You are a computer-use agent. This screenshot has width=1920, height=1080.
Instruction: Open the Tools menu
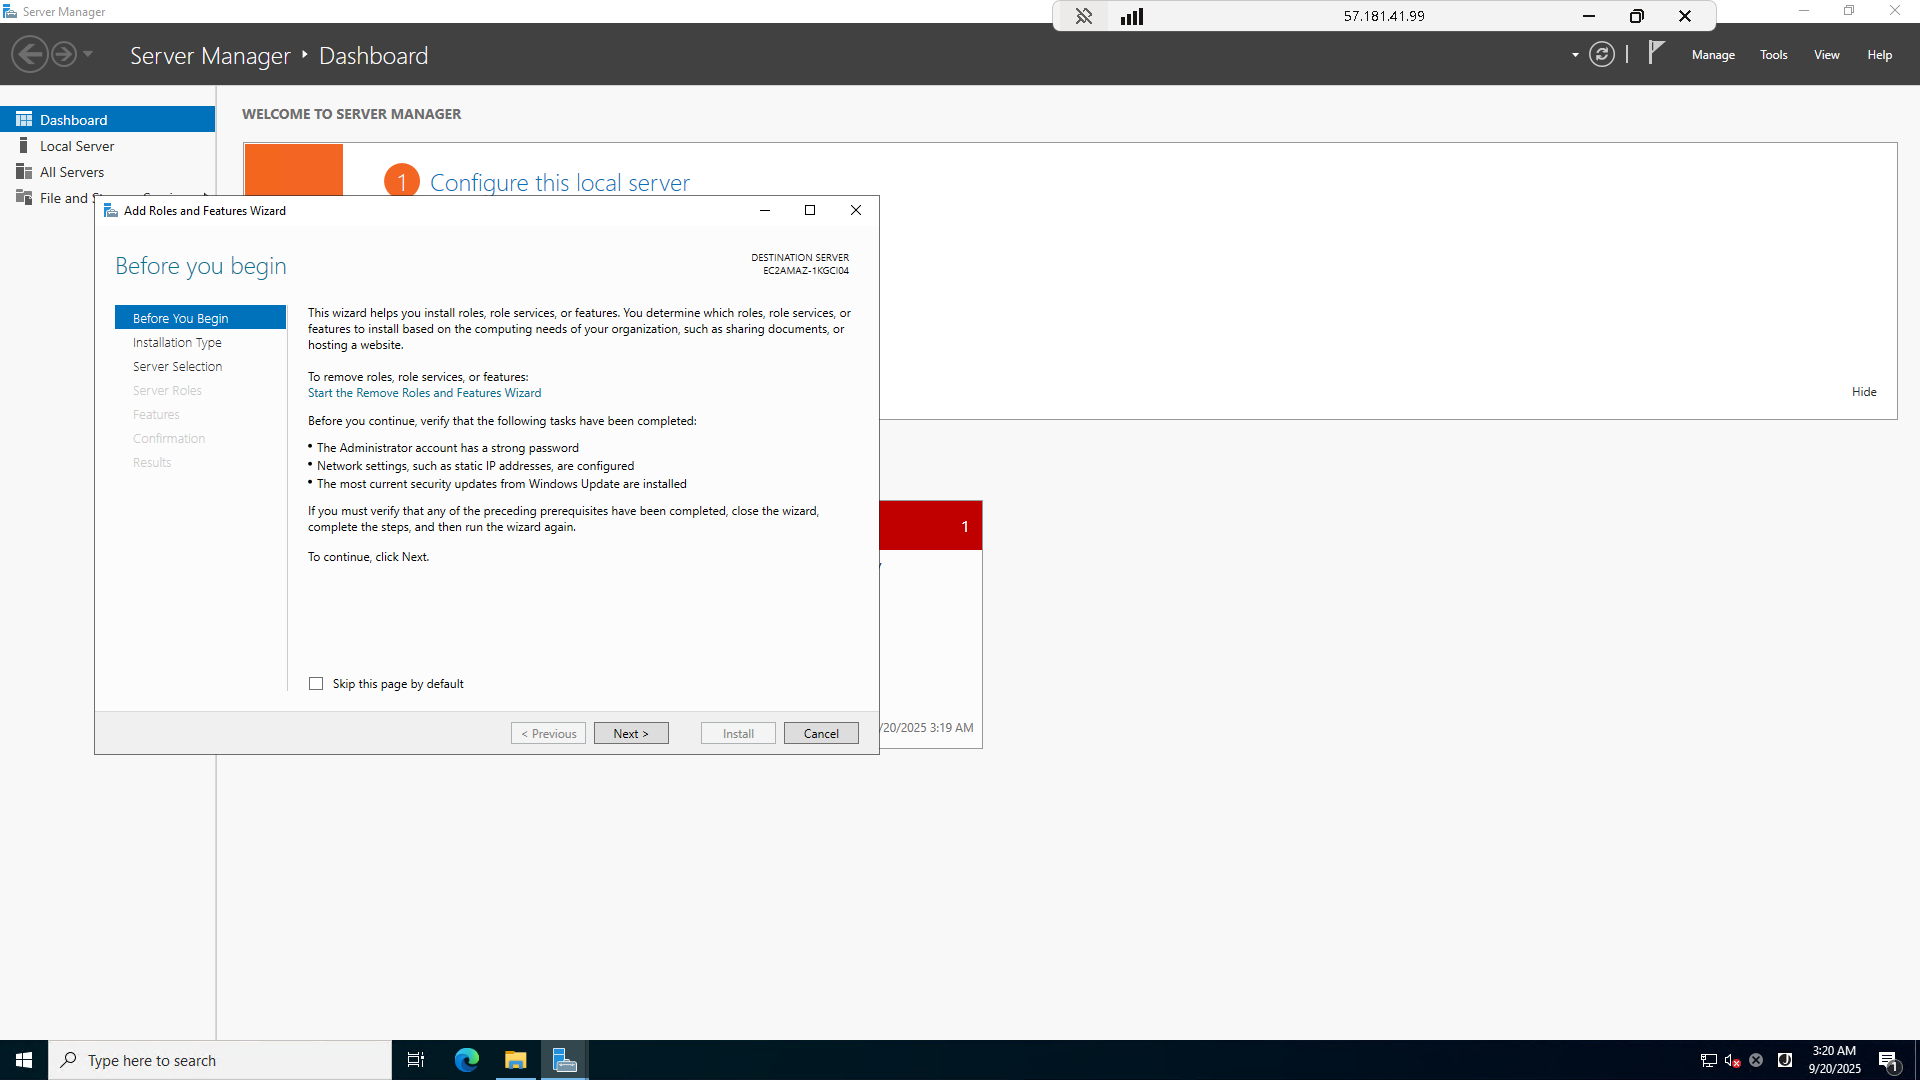1773,55
